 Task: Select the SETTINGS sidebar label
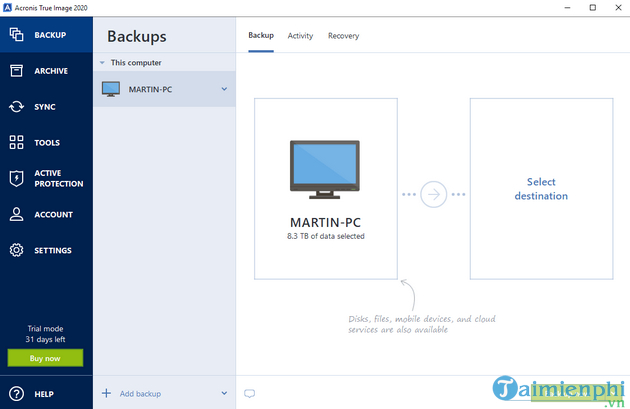click(53, 250)
